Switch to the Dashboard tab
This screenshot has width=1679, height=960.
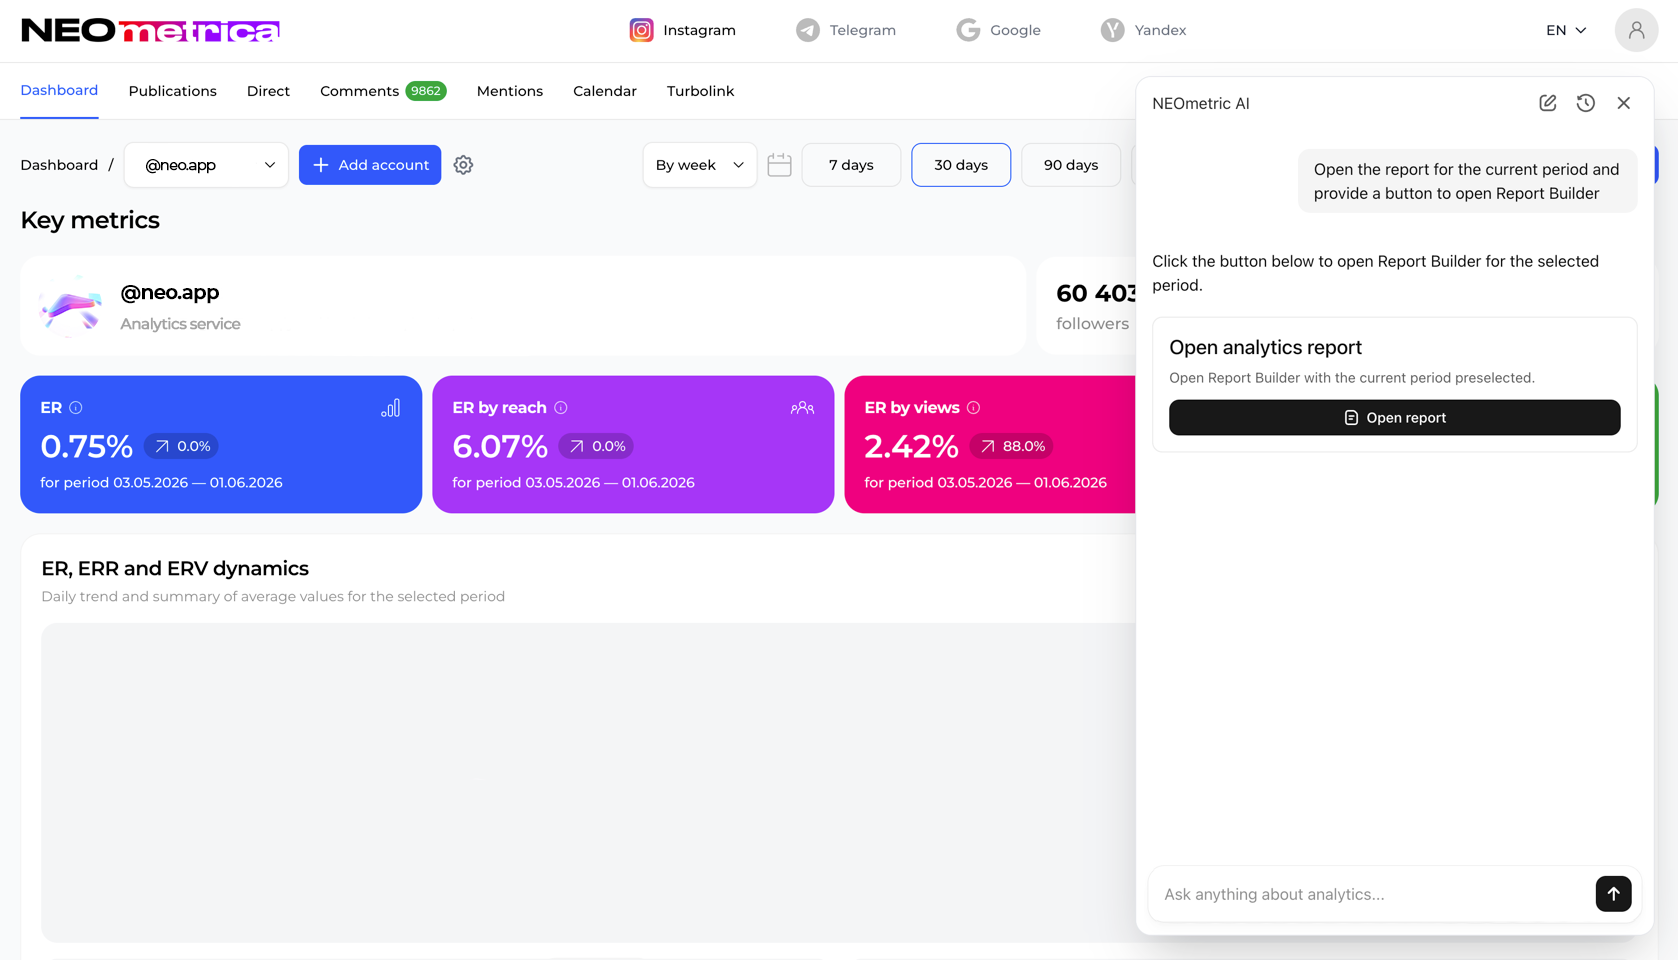tap(59, 90)
